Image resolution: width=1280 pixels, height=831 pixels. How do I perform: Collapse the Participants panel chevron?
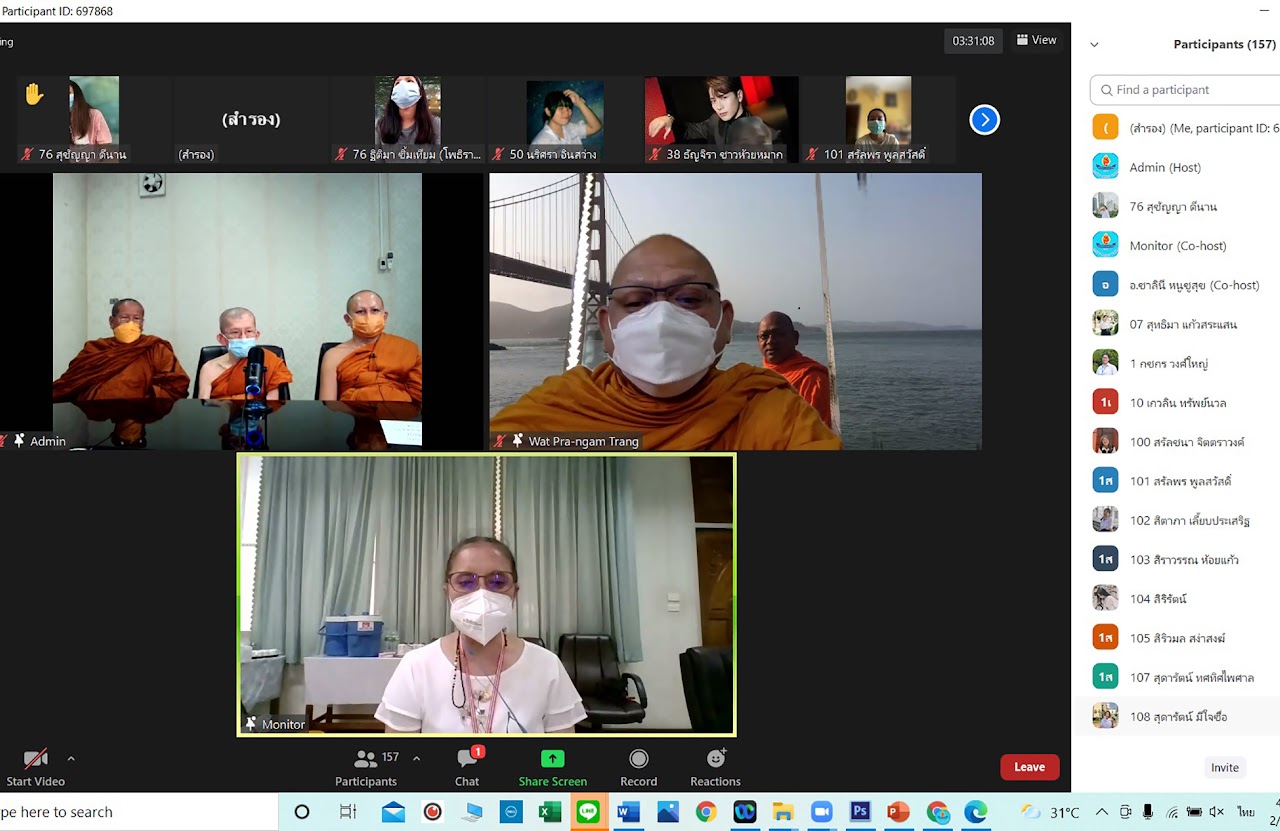pyautogui.click(x=1094, y=45)
